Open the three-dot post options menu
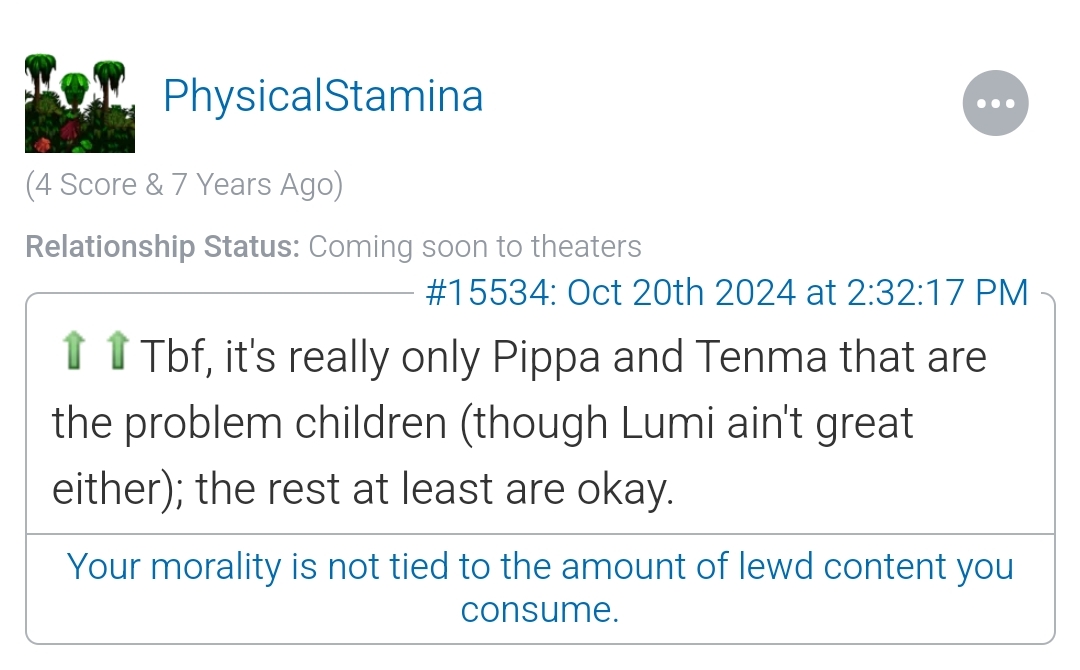Screen dimensions: 1080x670 click(x=995, y=103)
